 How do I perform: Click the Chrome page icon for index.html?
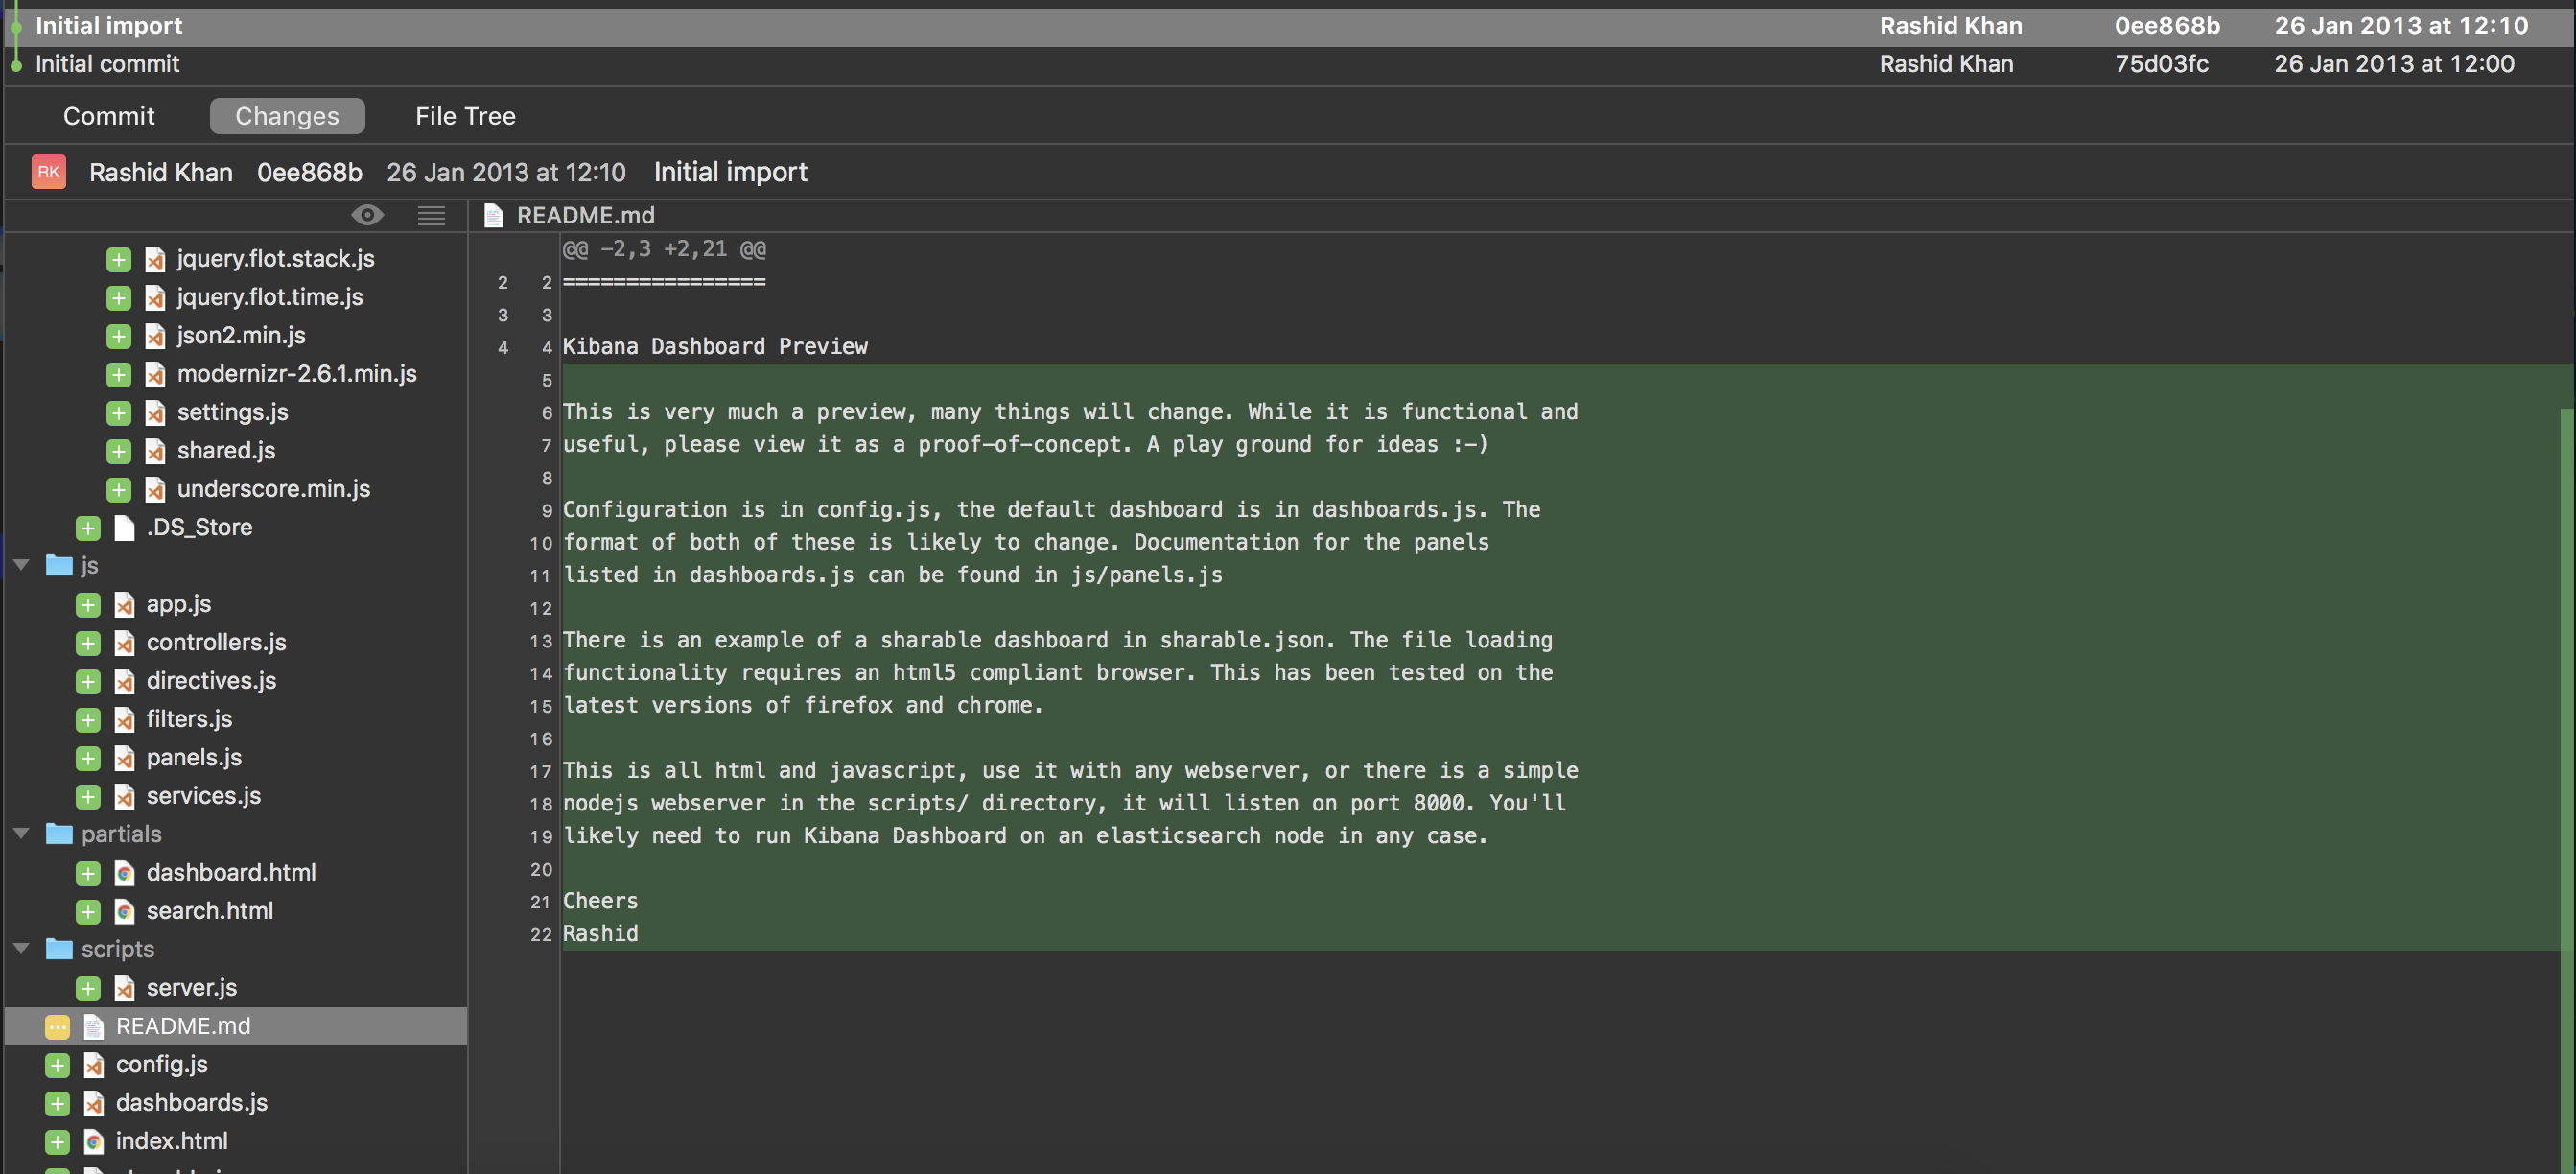click(x=93, y=1141)
